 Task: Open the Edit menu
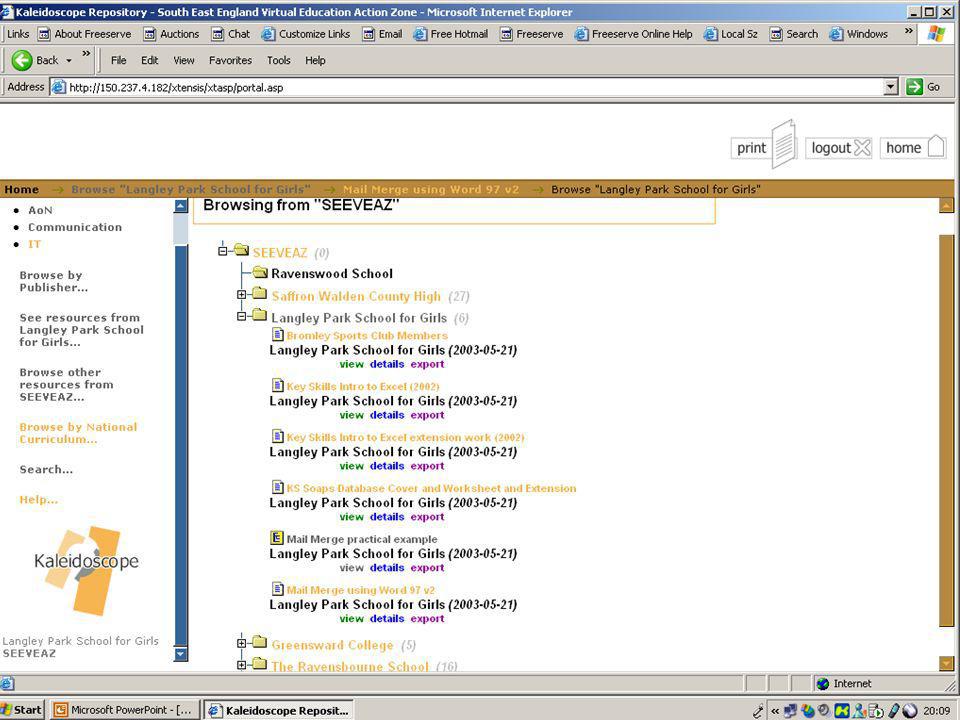click(x=149, y=60)
